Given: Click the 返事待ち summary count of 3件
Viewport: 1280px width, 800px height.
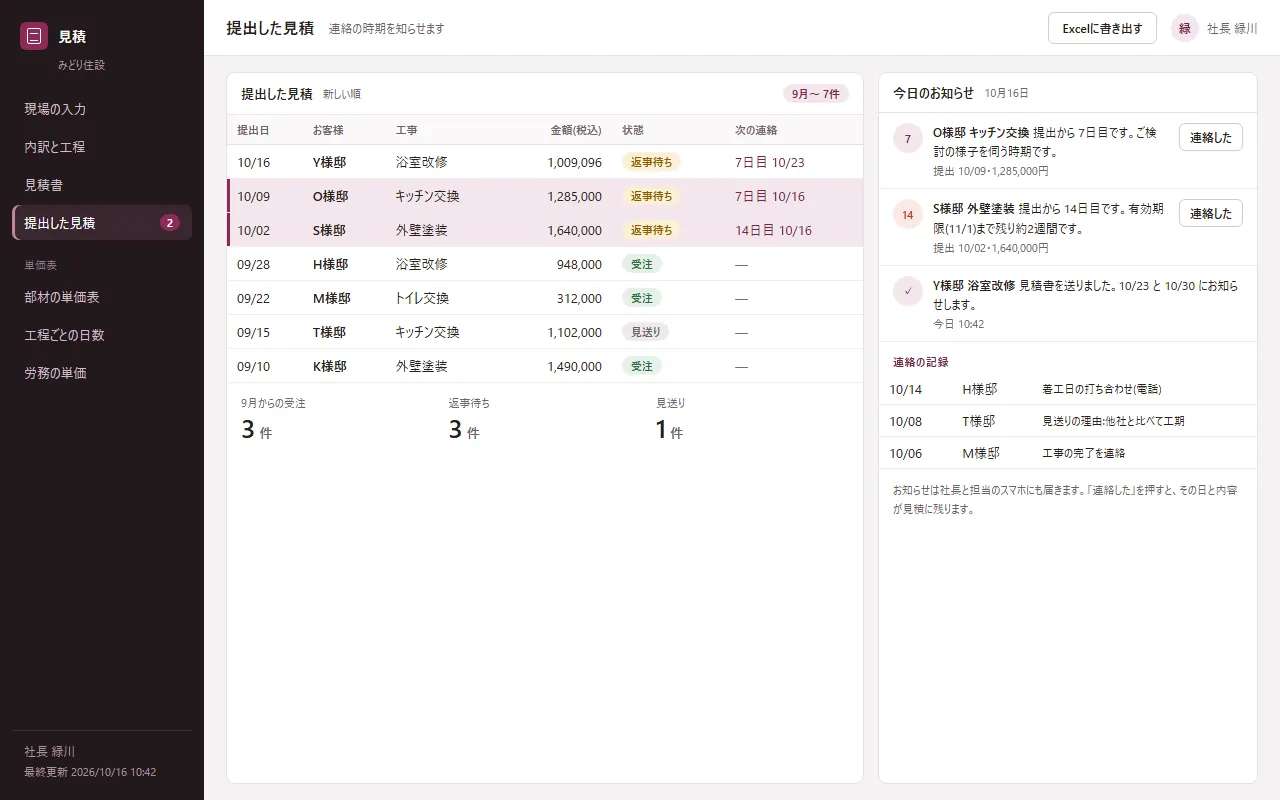Looking at the screenshot, I should point(464,430).
